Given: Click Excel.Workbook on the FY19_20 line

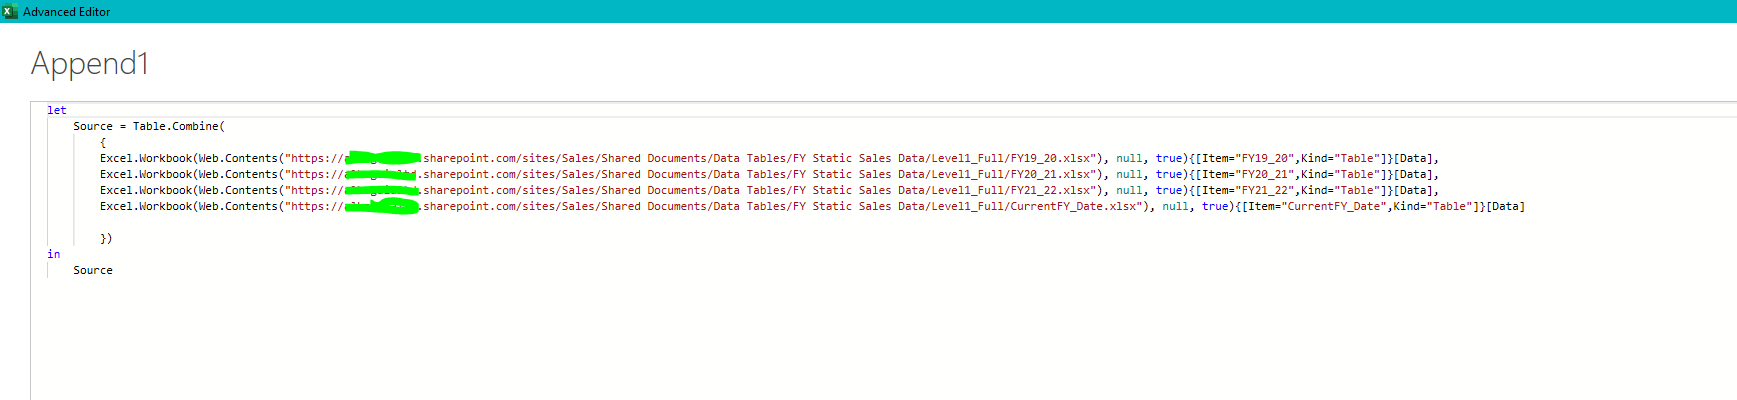Looking at the screenshot, I should (x=146, y=158).
